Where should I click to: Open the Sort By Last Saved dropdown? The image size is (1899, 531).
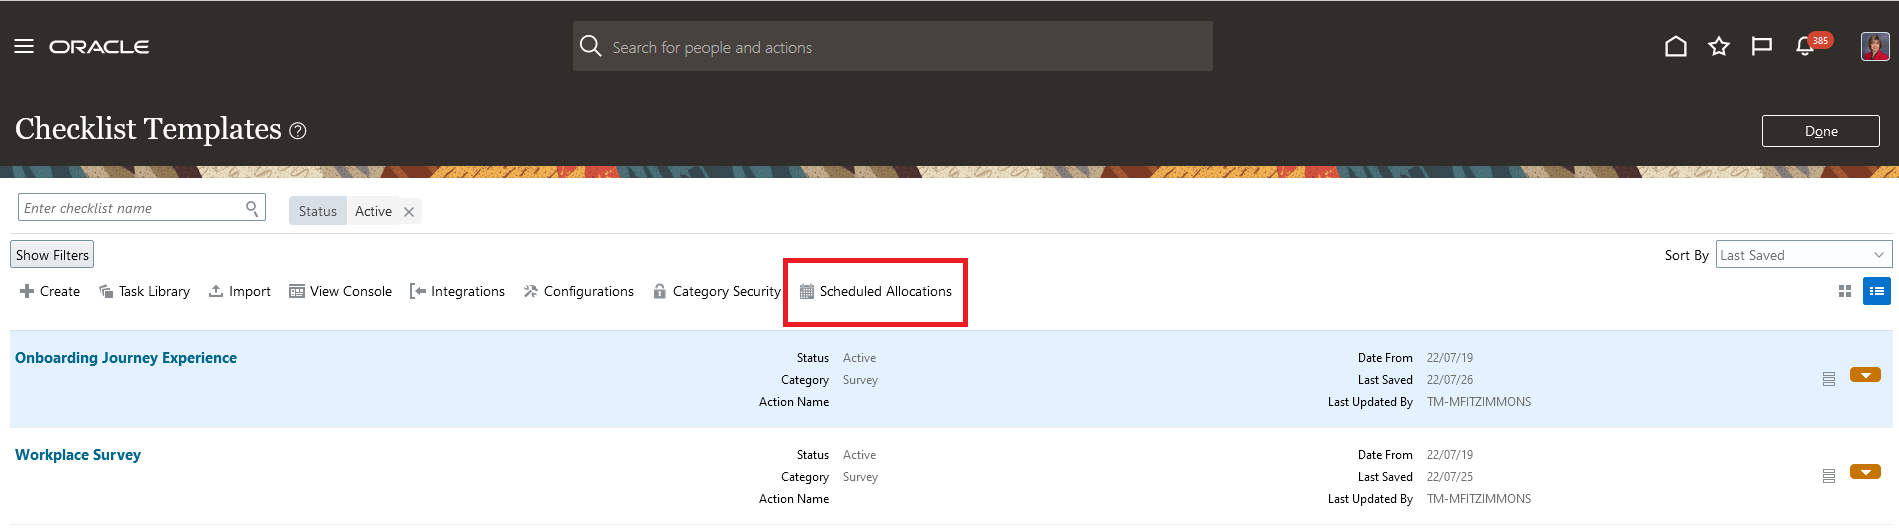click(x=1804, y=255)
